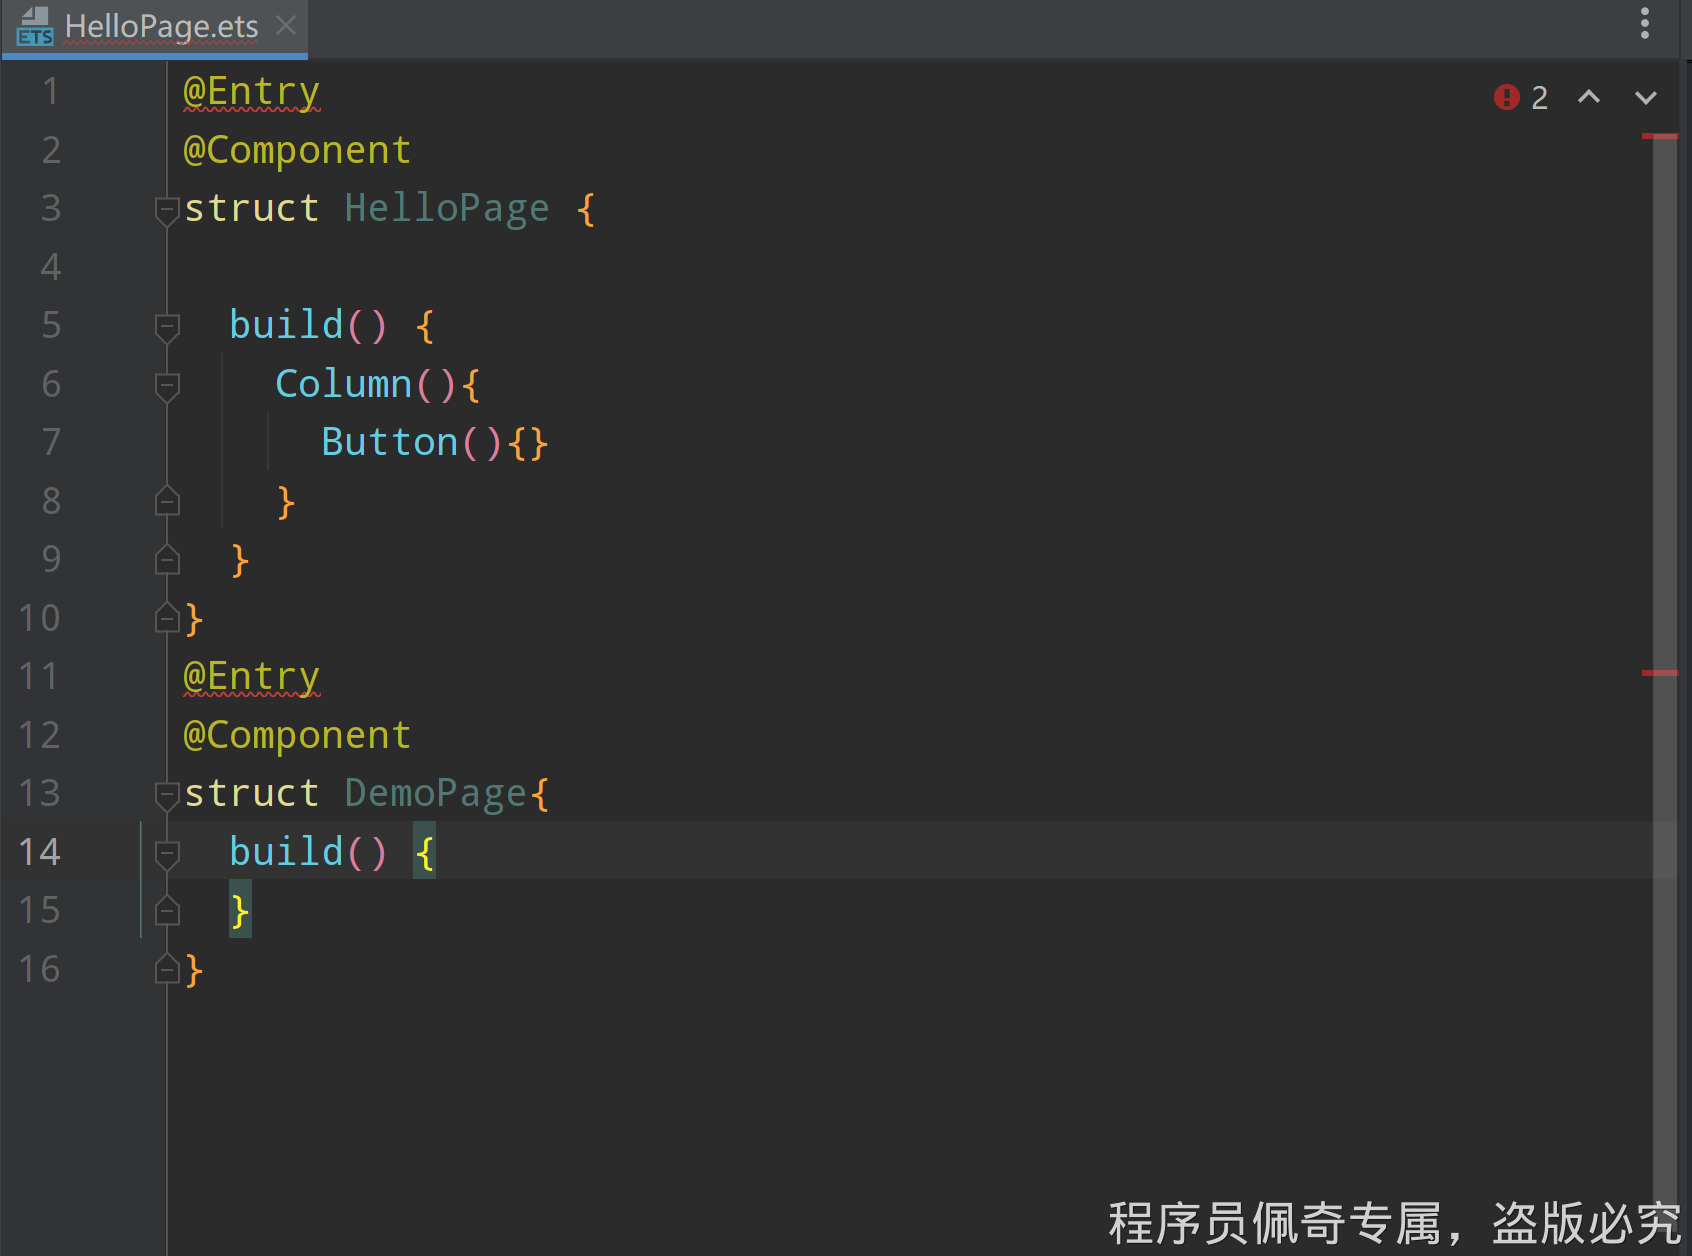Click the Button() call on line 7
This screenshot has width=1692, height=1256.
(389, 442)
